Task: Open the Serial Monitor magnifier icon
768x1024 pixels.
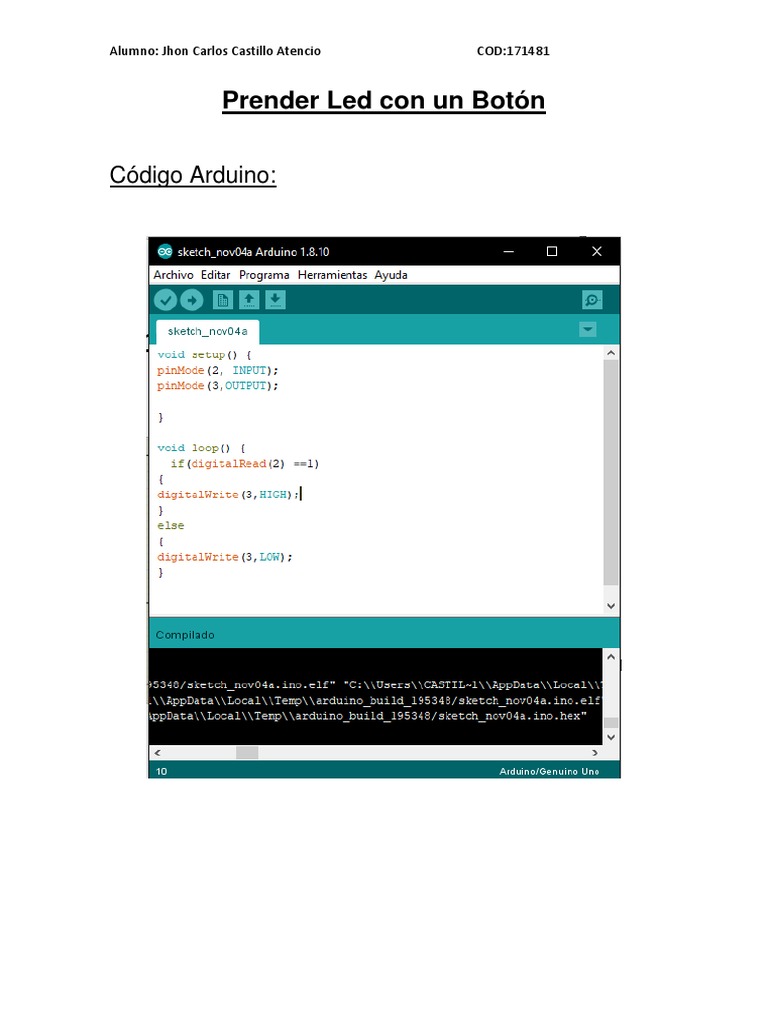Action: coord(592,300)
